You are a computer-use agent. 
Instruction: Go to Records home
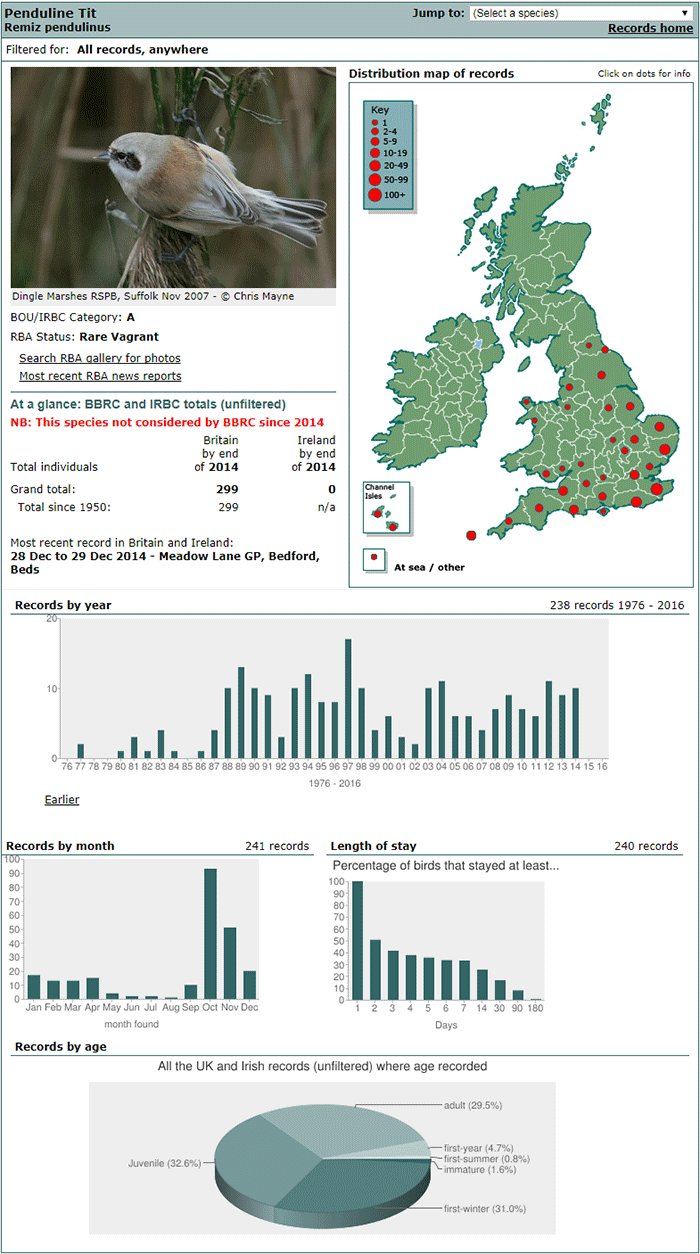(650, 28)
